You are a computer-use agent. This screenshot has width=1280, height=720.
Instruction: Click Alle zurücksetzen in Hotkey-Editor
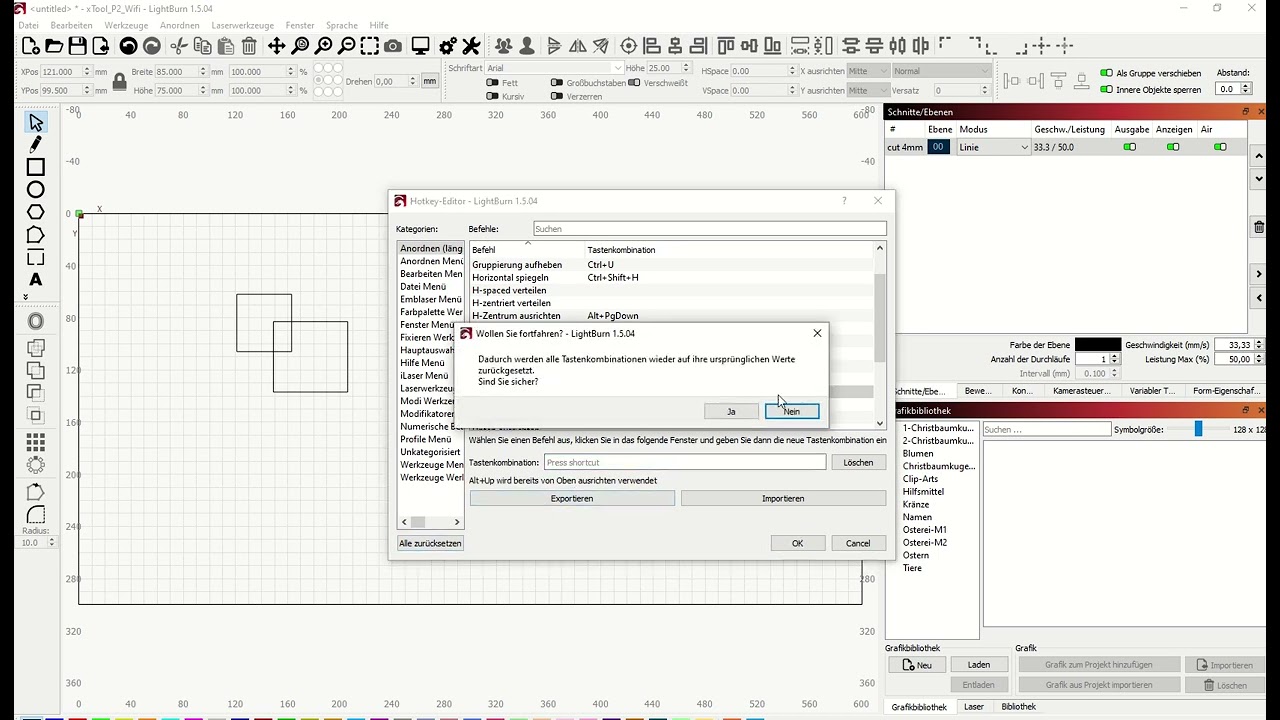pos(430,543)
